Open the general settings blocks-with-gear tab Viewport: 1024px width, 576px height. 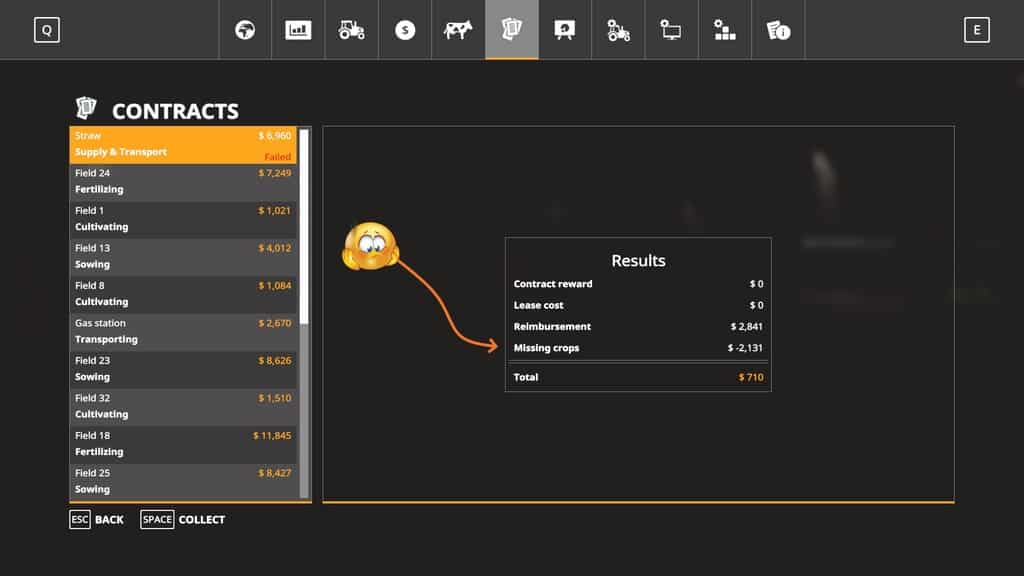(x=725, y=30)
